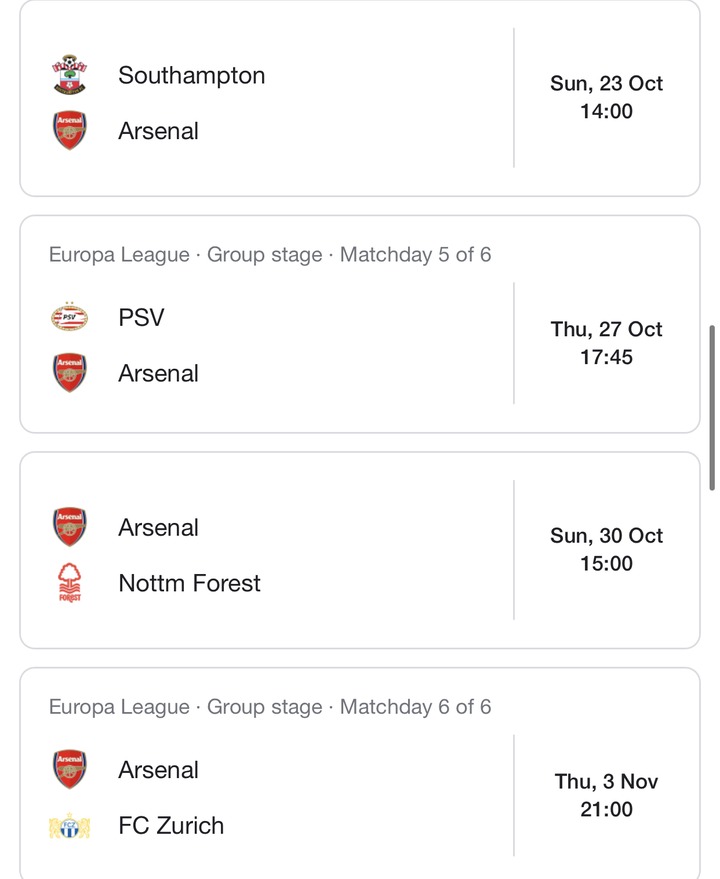Screen dimensions: 720x879
Task: Click Arsenal crest in PSV fixture
Action: [x=70, y=373]
